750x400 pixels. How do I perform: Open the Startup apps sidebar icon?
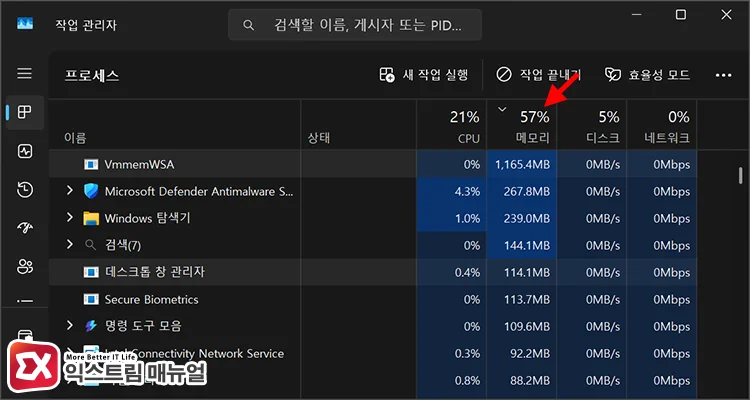pos(24,228)
